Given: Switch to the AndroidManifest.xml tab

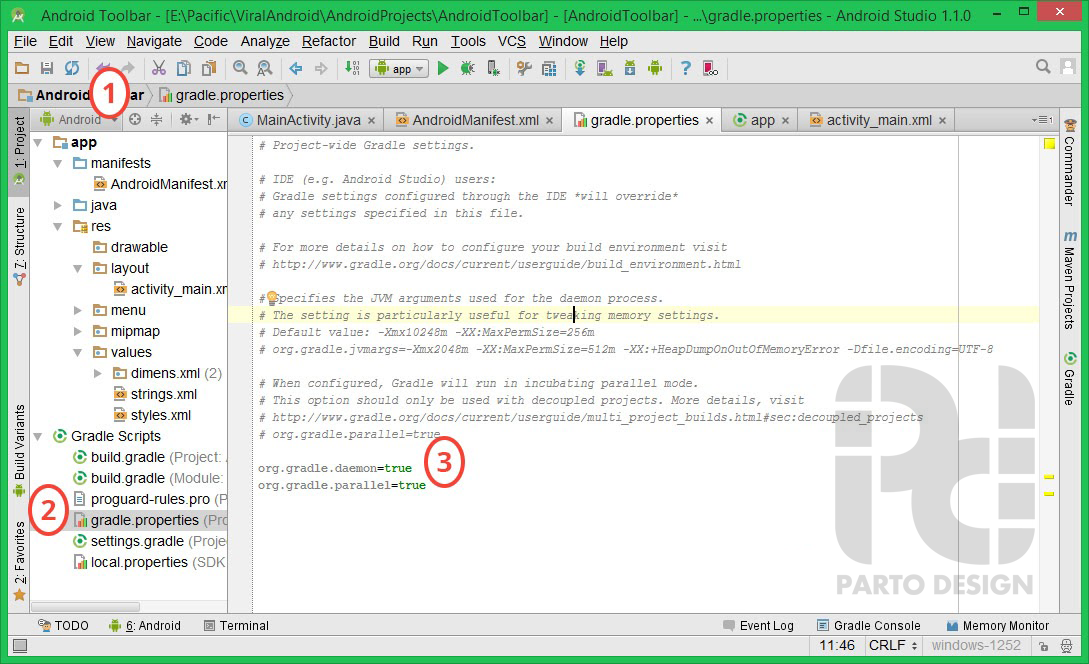Looking at the screenshot, I should tap(475, 120).
